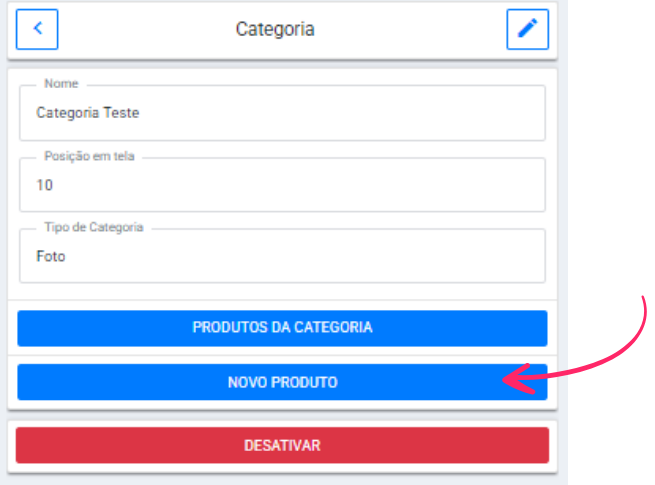Open the Tipo de Categoria field
655x485 pixels.
click(282, 256)
